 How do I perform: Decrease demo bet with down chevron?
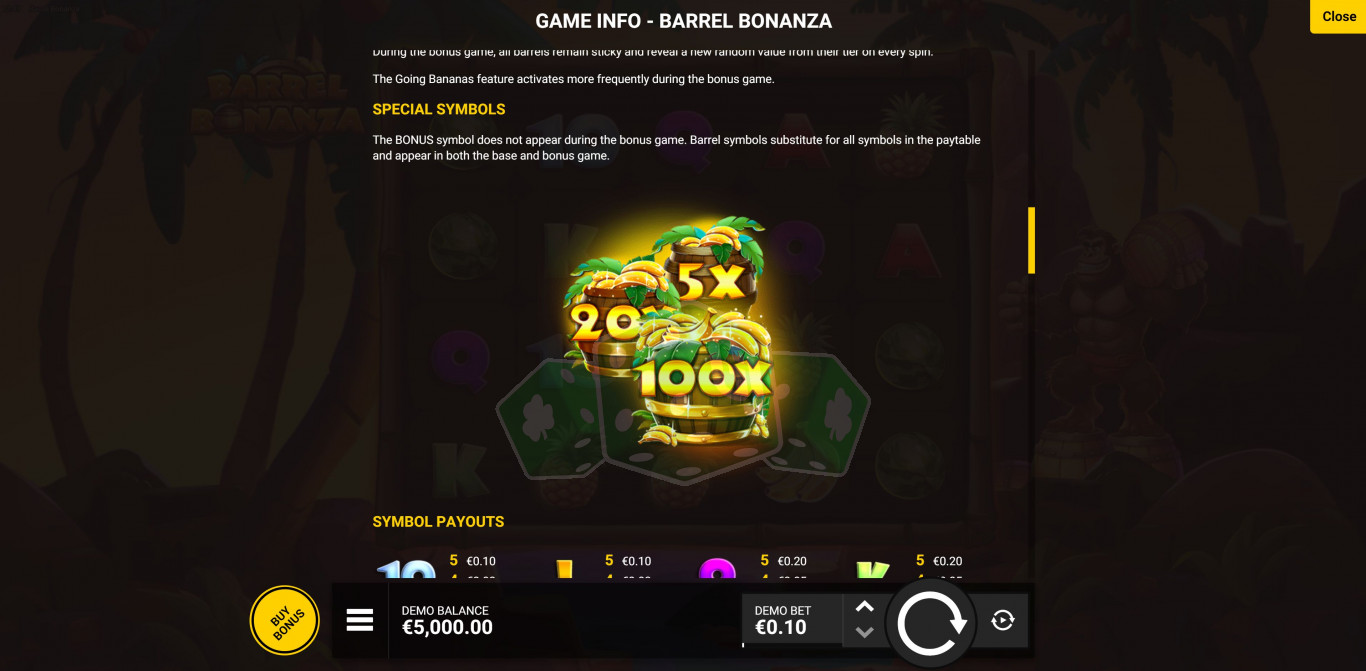click(x=865, y=632)
